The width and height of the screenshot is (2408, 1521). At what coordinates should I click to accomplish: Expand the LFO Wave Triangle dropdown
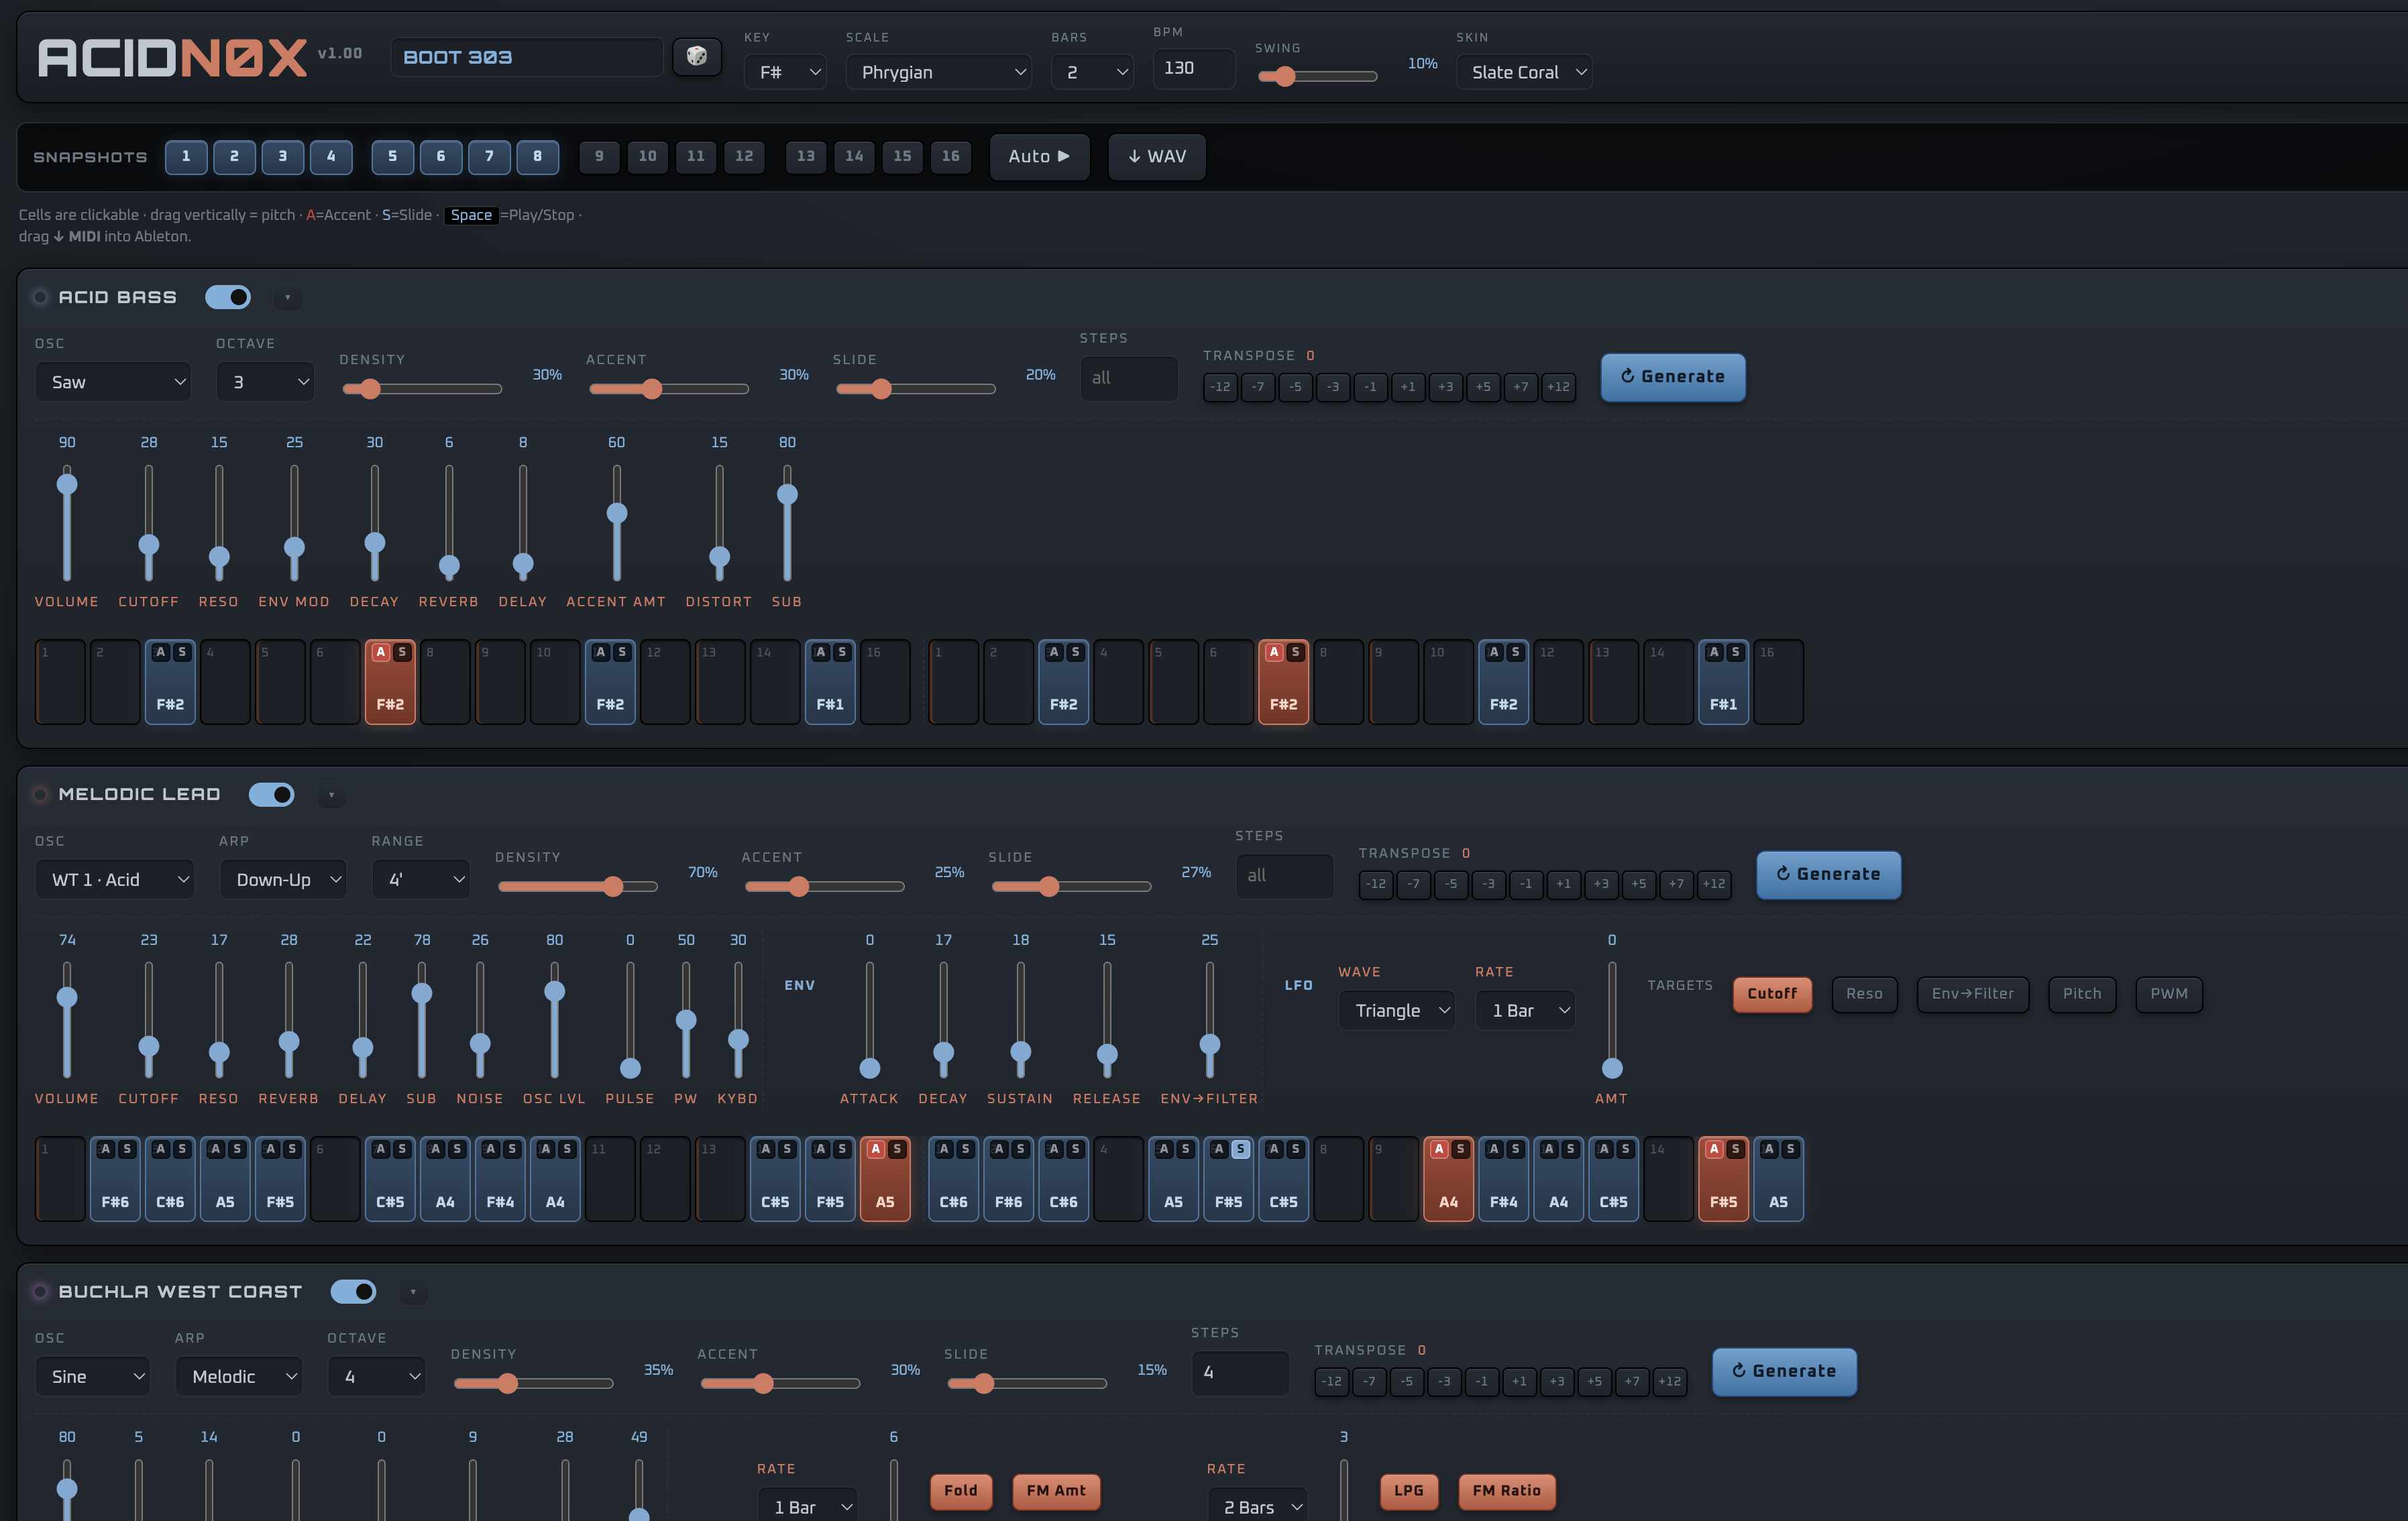pyautogui.click(x=1396, y=1010)
